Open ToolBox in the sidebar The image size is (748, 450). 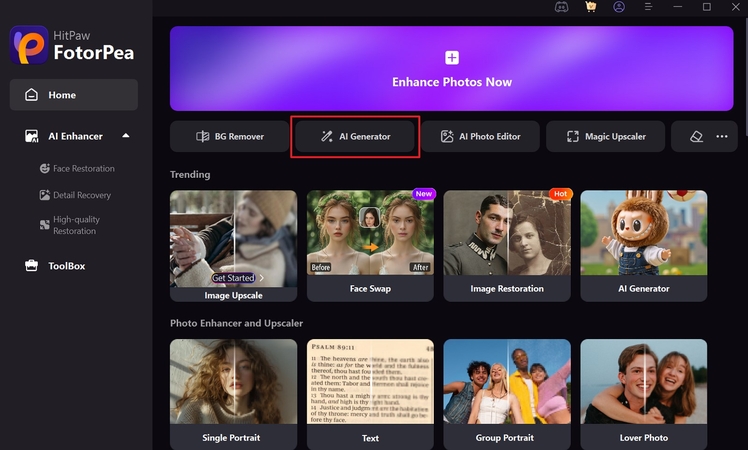(x=55, y=266)
